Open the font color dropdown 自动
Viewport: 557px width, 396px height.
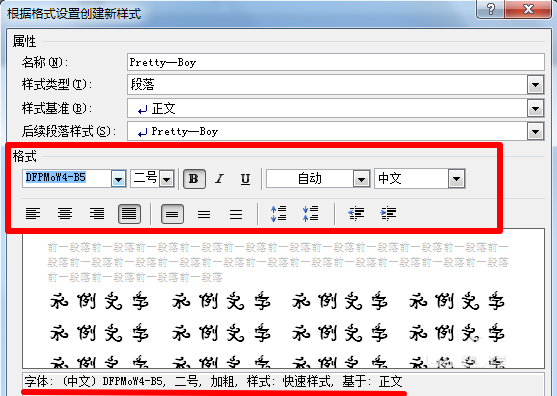pyautogui.click(x=361, y=179)
